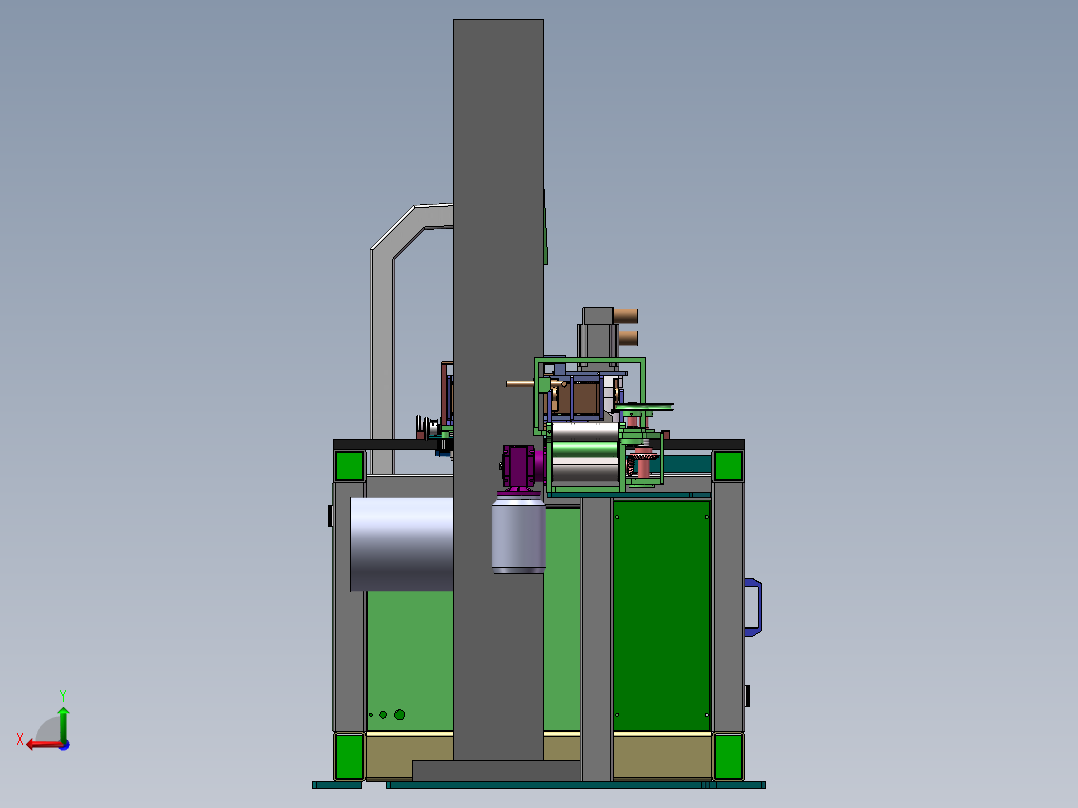Select the red bevel gear
This screenshot has width=1078, height=808.
[642, 455]
